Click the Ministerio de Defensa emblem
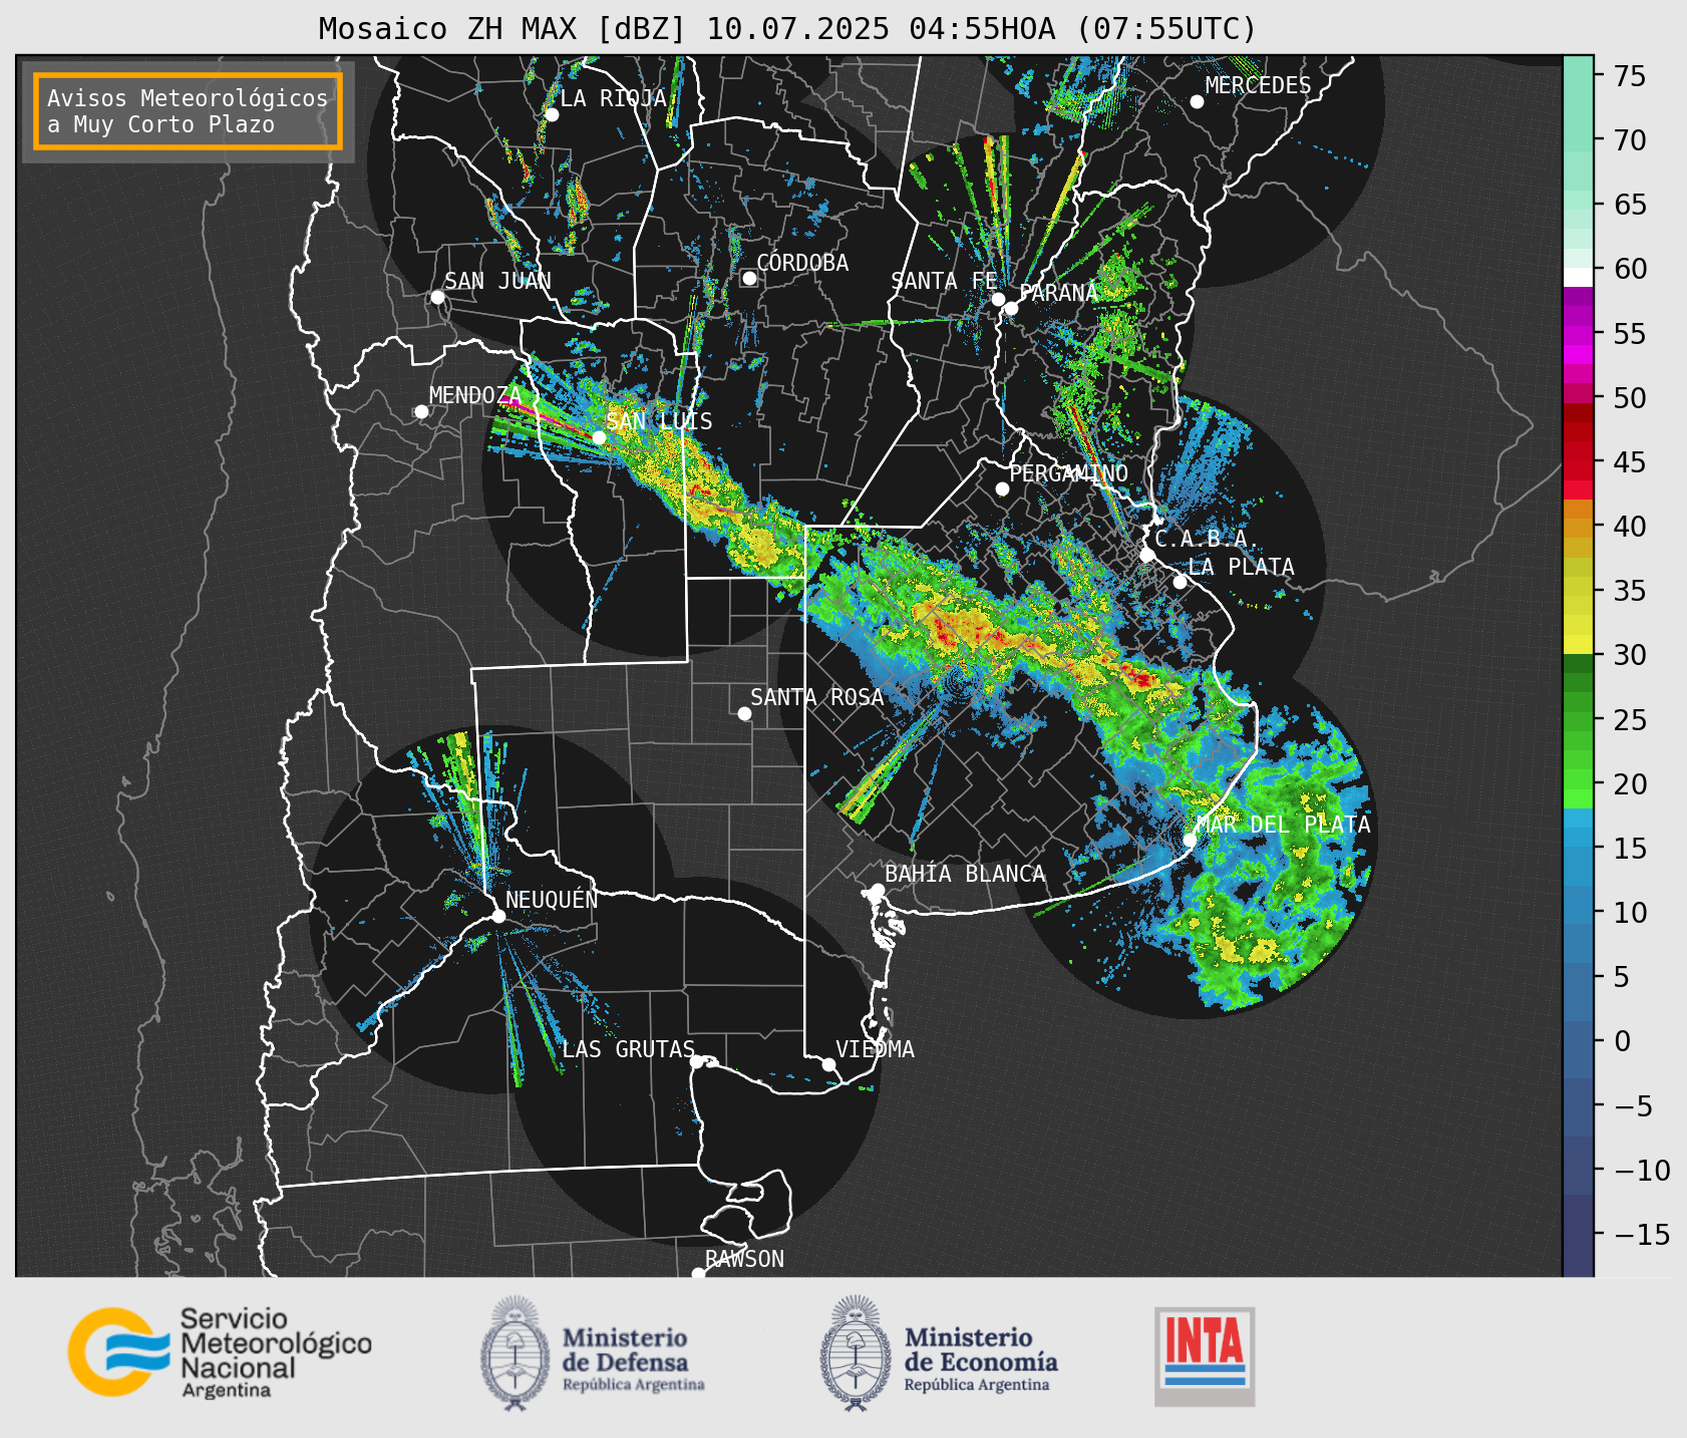This screenshot has width=1687, height=1438. (515, 1353)
